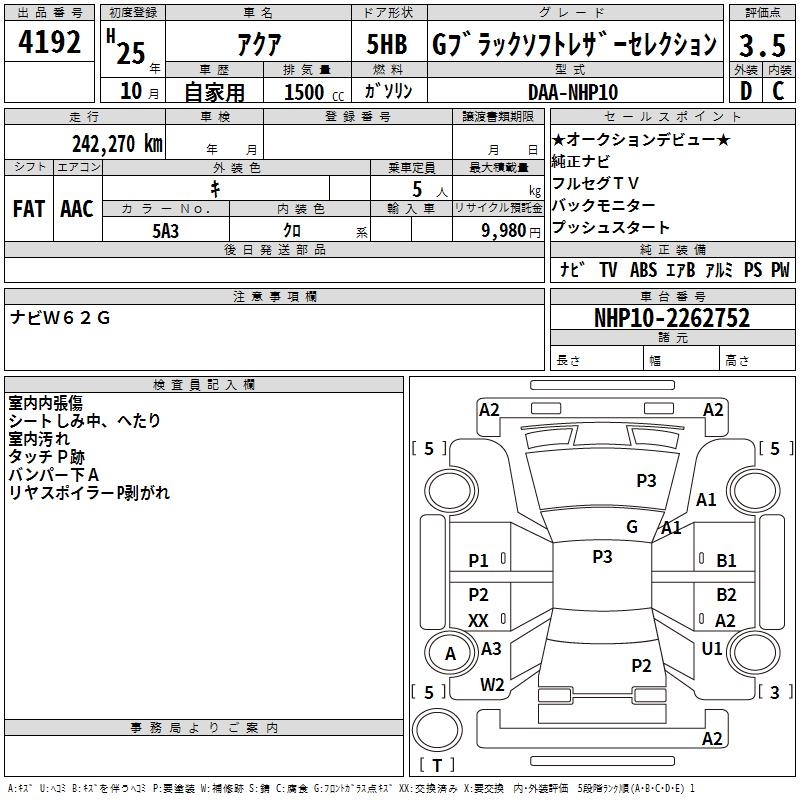Click the lot number 4192

click(51, 42)
